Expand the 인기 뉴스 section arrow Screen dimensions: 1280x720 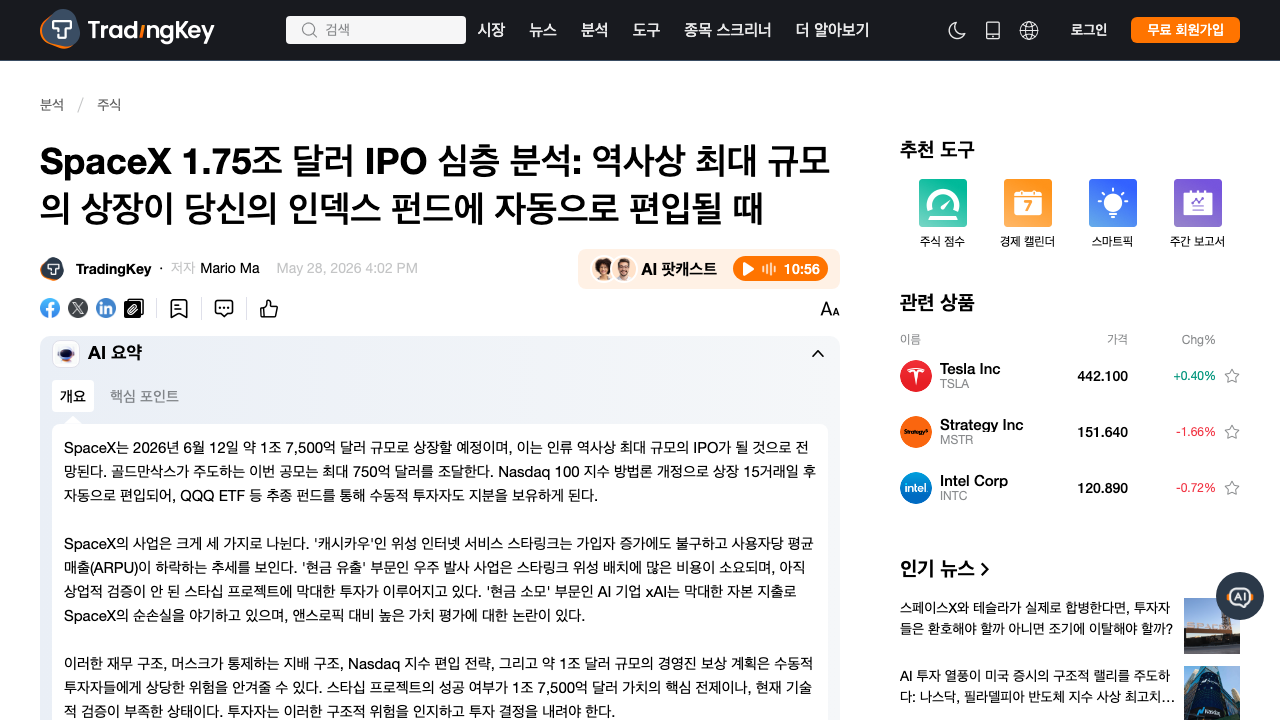[x=985, y=569]
